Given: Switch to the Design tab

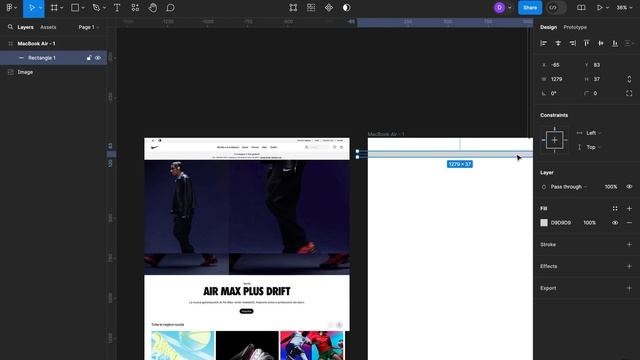Looking at the screenshot, I should click(x=548, y=27).
